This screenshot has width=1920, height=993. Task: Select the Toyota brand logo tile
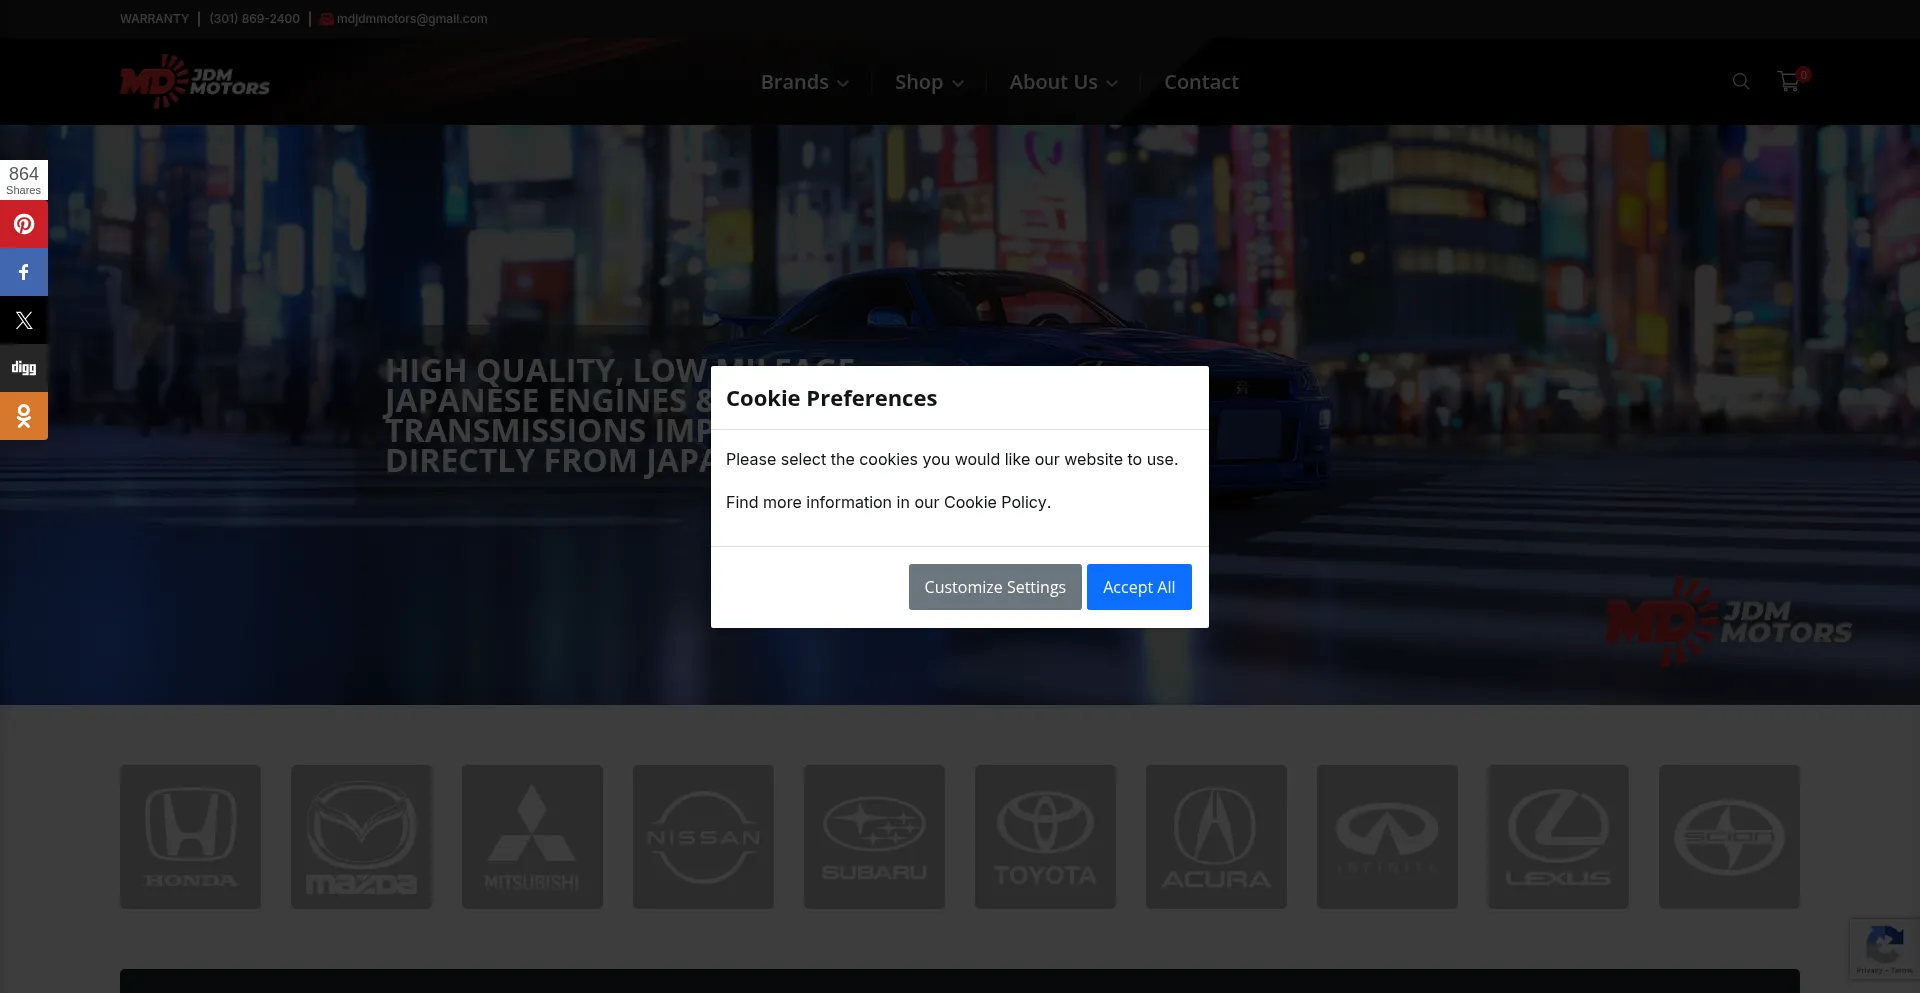pos(1045,837)
